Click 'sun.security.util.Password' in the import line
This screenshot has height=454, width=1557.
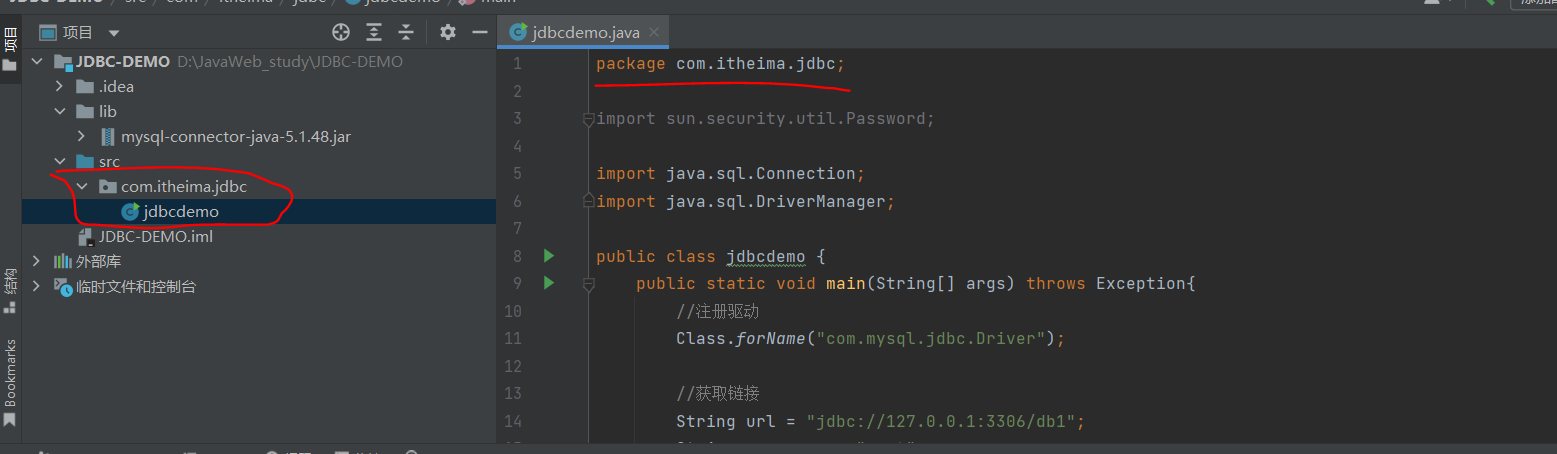(x=796, y=119)
